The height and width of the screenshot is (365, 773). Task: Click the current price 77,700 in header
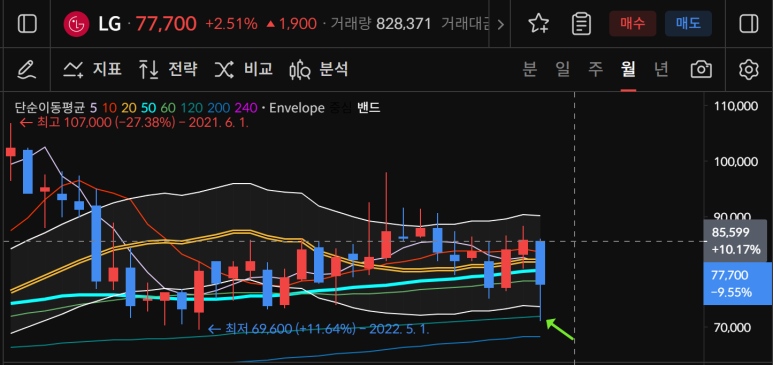click(x=166, y=24)
